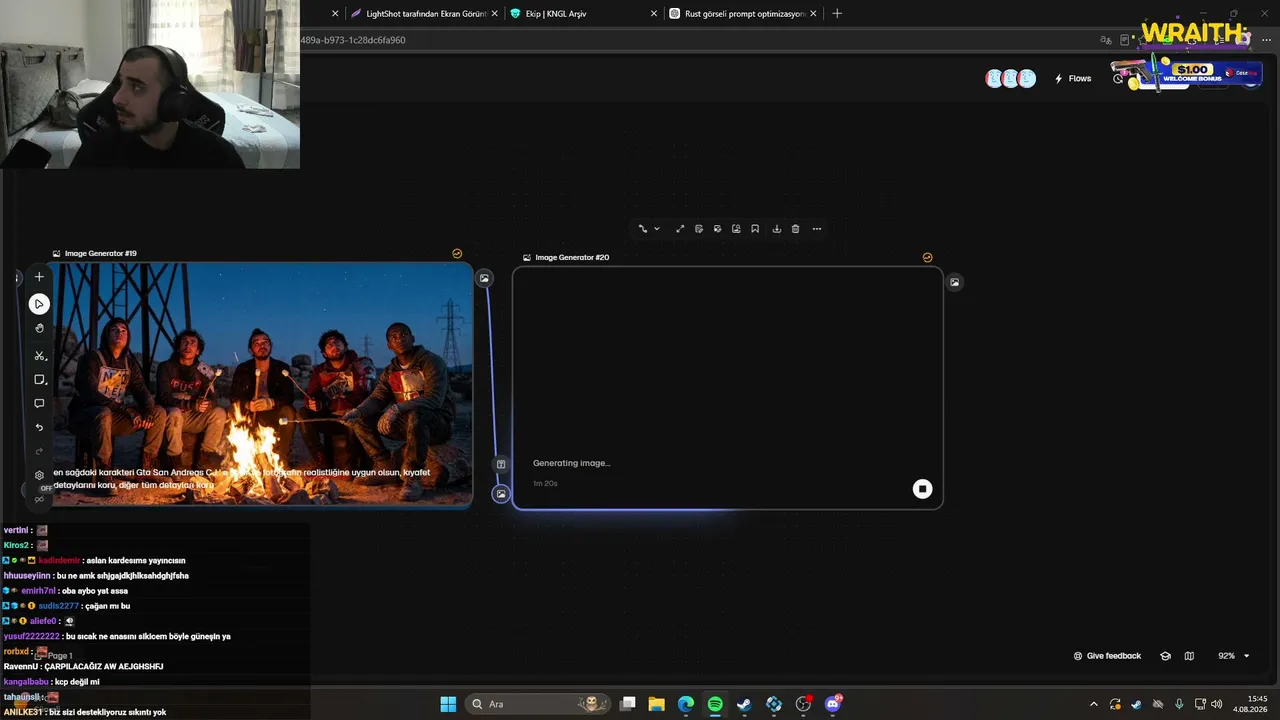The image size is (1280, 720).
Task: Open the campfire generated image thumbnail
Action: click(262, 385)
